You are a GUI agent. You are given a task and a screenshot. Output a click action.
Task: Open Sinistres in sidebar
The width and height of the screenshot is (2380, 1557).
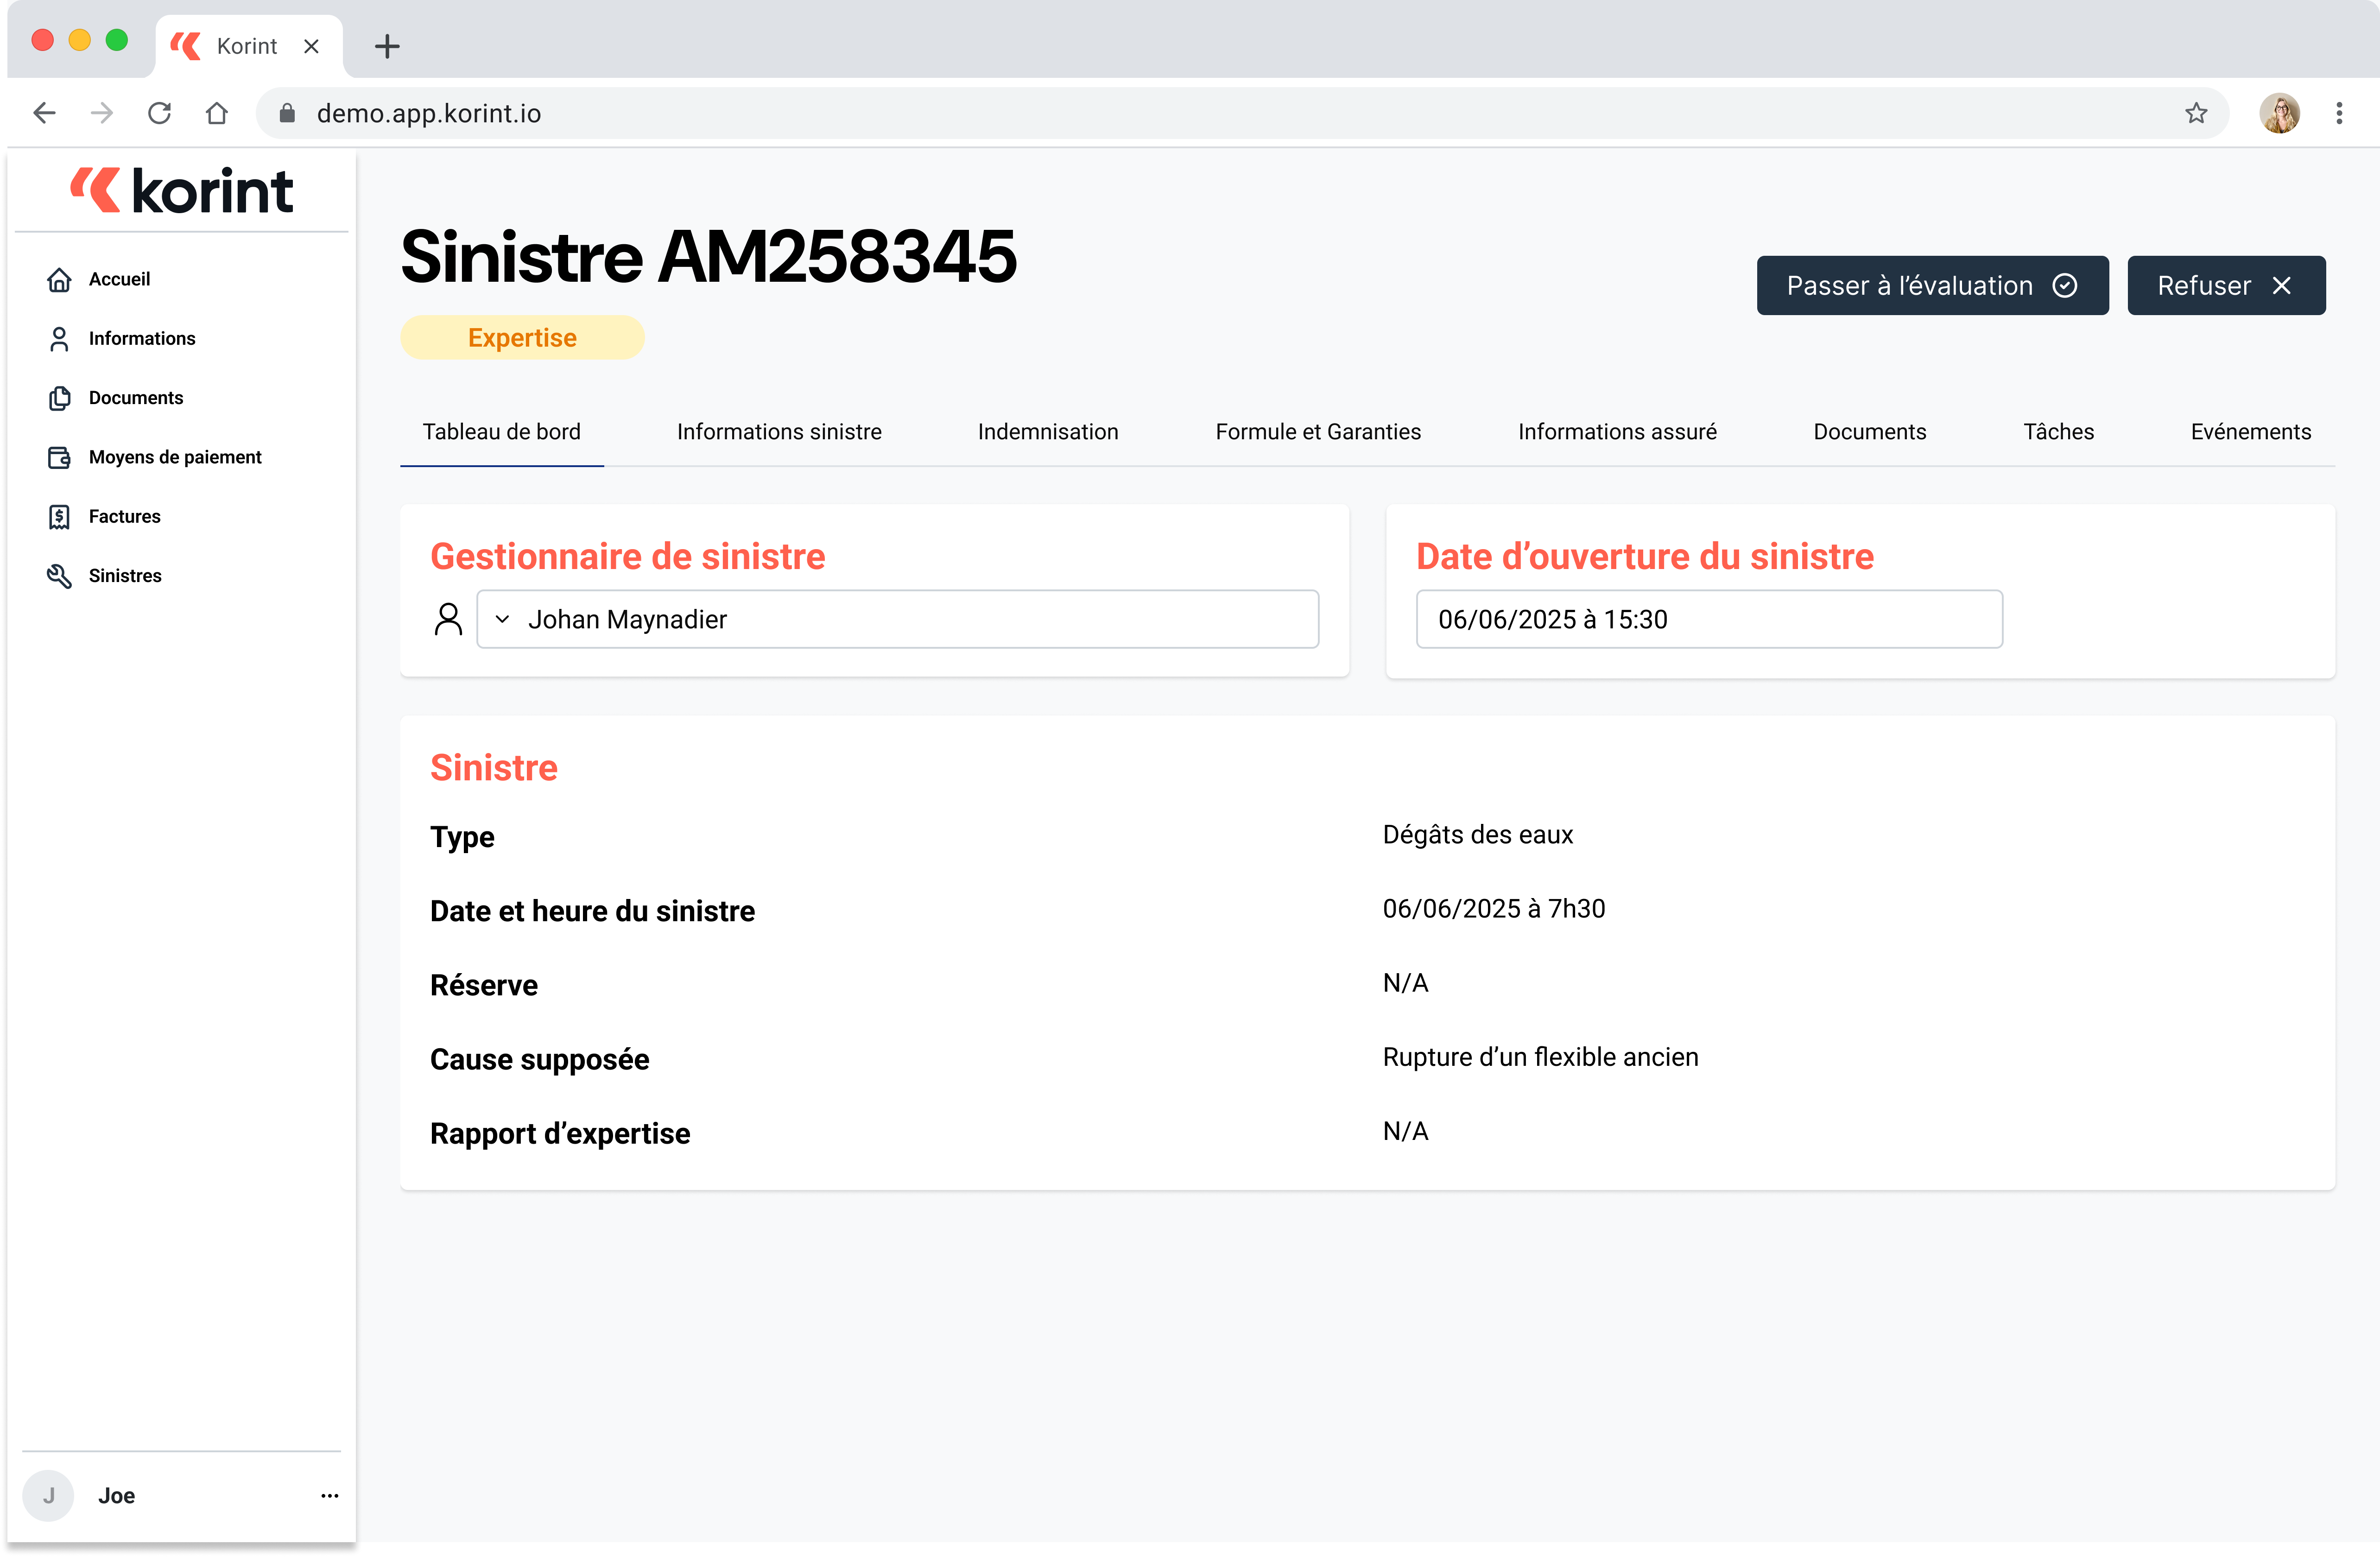(125, 576)
